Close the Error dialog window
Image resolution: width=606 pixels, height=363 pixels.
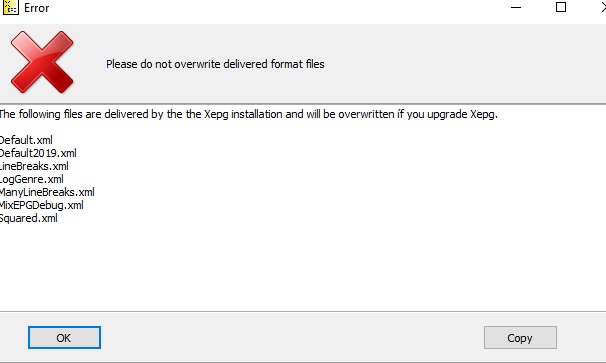pos(603,7)
